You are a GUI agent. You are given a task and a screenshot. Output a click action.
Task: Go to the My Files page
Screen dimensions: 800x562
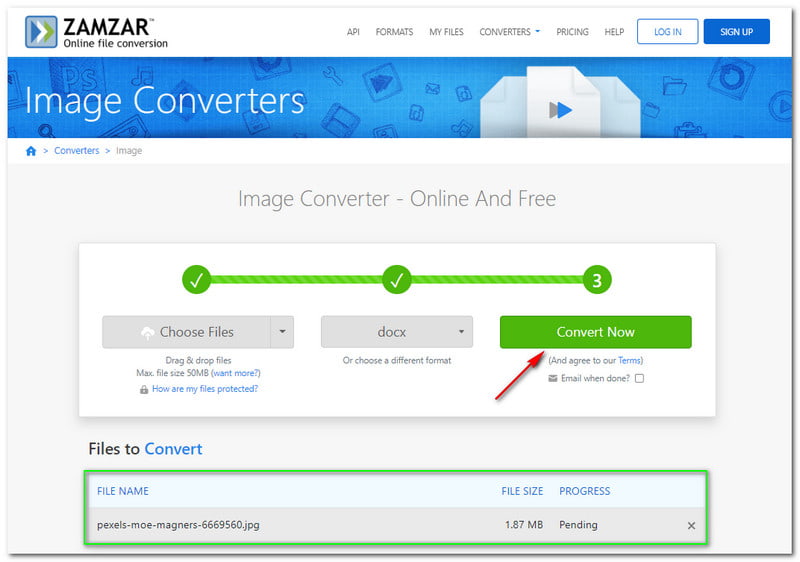[x=446, y=32]
